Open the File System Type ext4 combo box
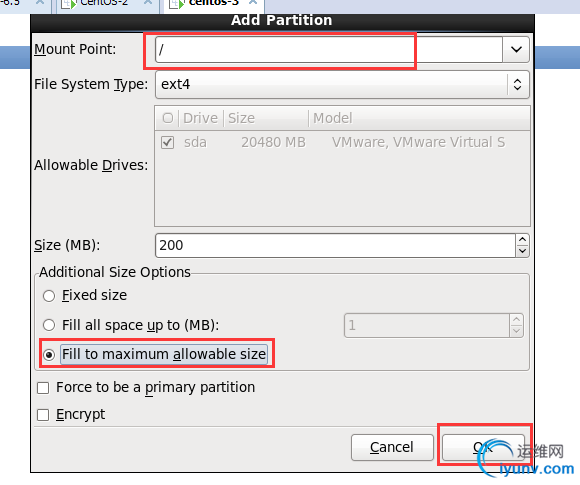The image size is (580, 485). point(342,85)
